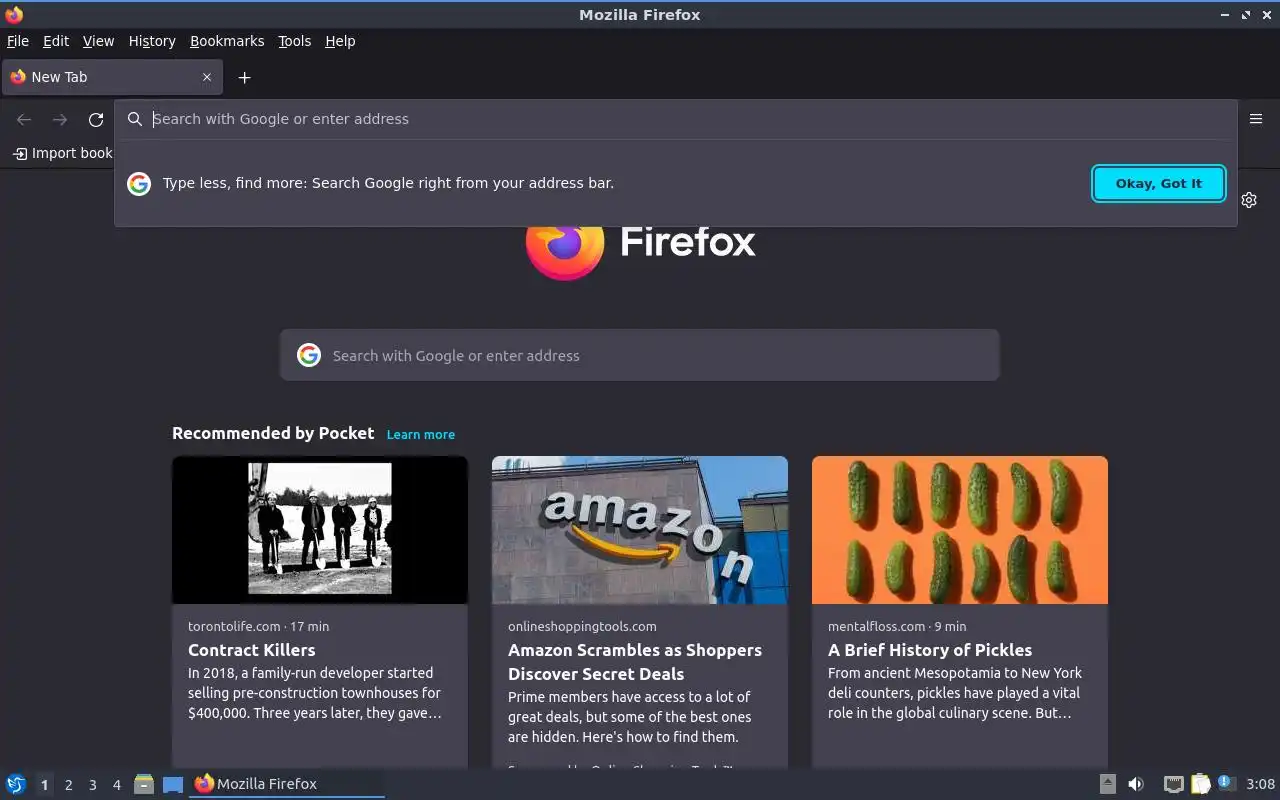
Task: Click the forward navigation arrow
Action: point(60,119)
